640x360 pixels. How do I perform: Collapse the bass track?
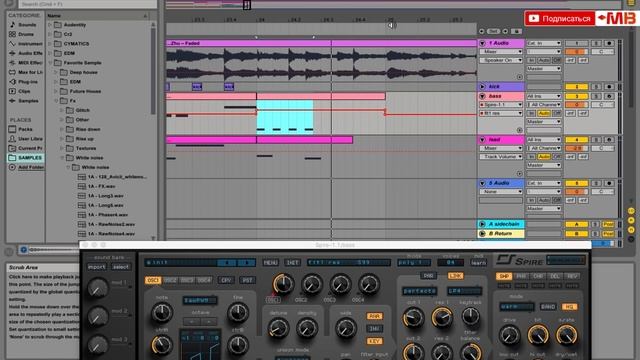click(482, 96)
